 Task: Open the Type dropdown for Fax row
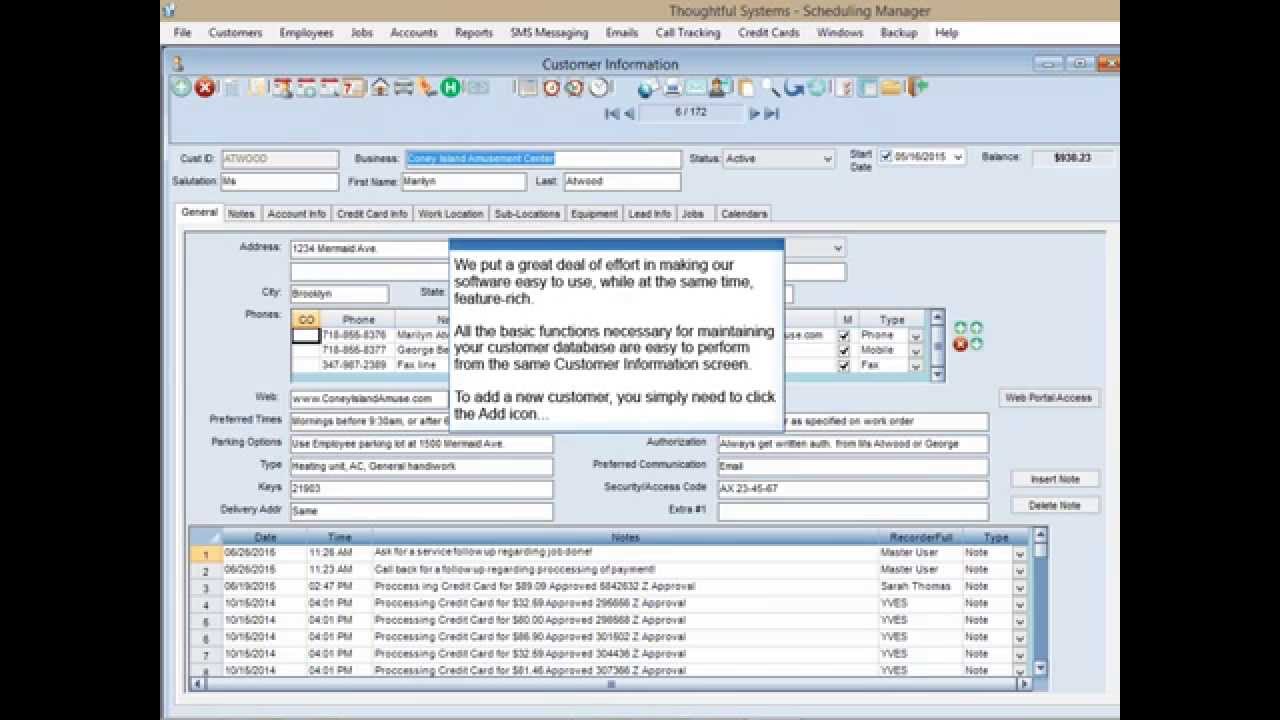pos(915,365)
